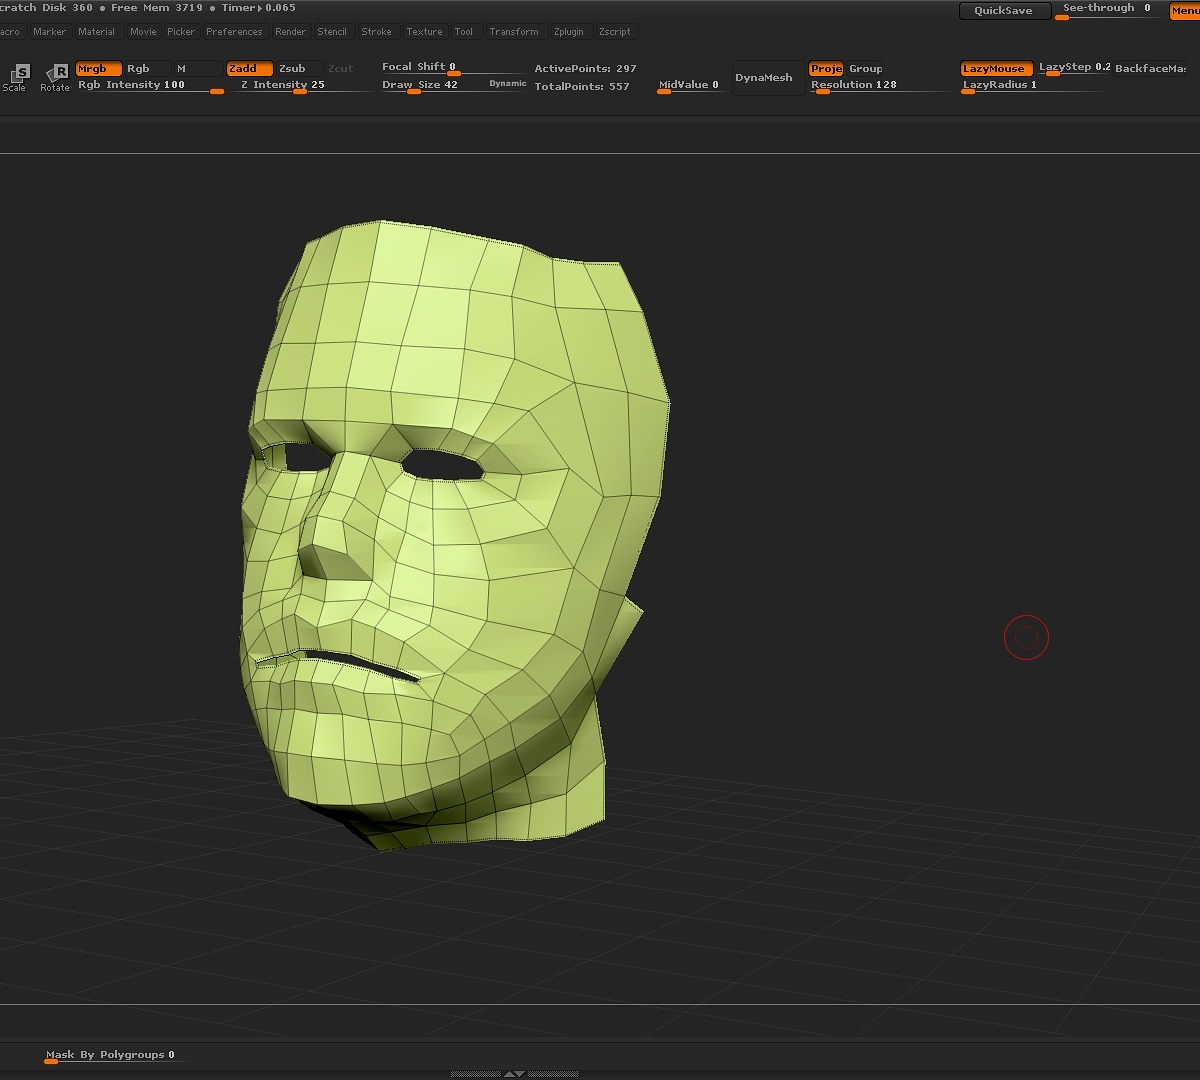Adjust the See-through slider
The width and height of the screenshot is (1200, 1080).
1107,10
